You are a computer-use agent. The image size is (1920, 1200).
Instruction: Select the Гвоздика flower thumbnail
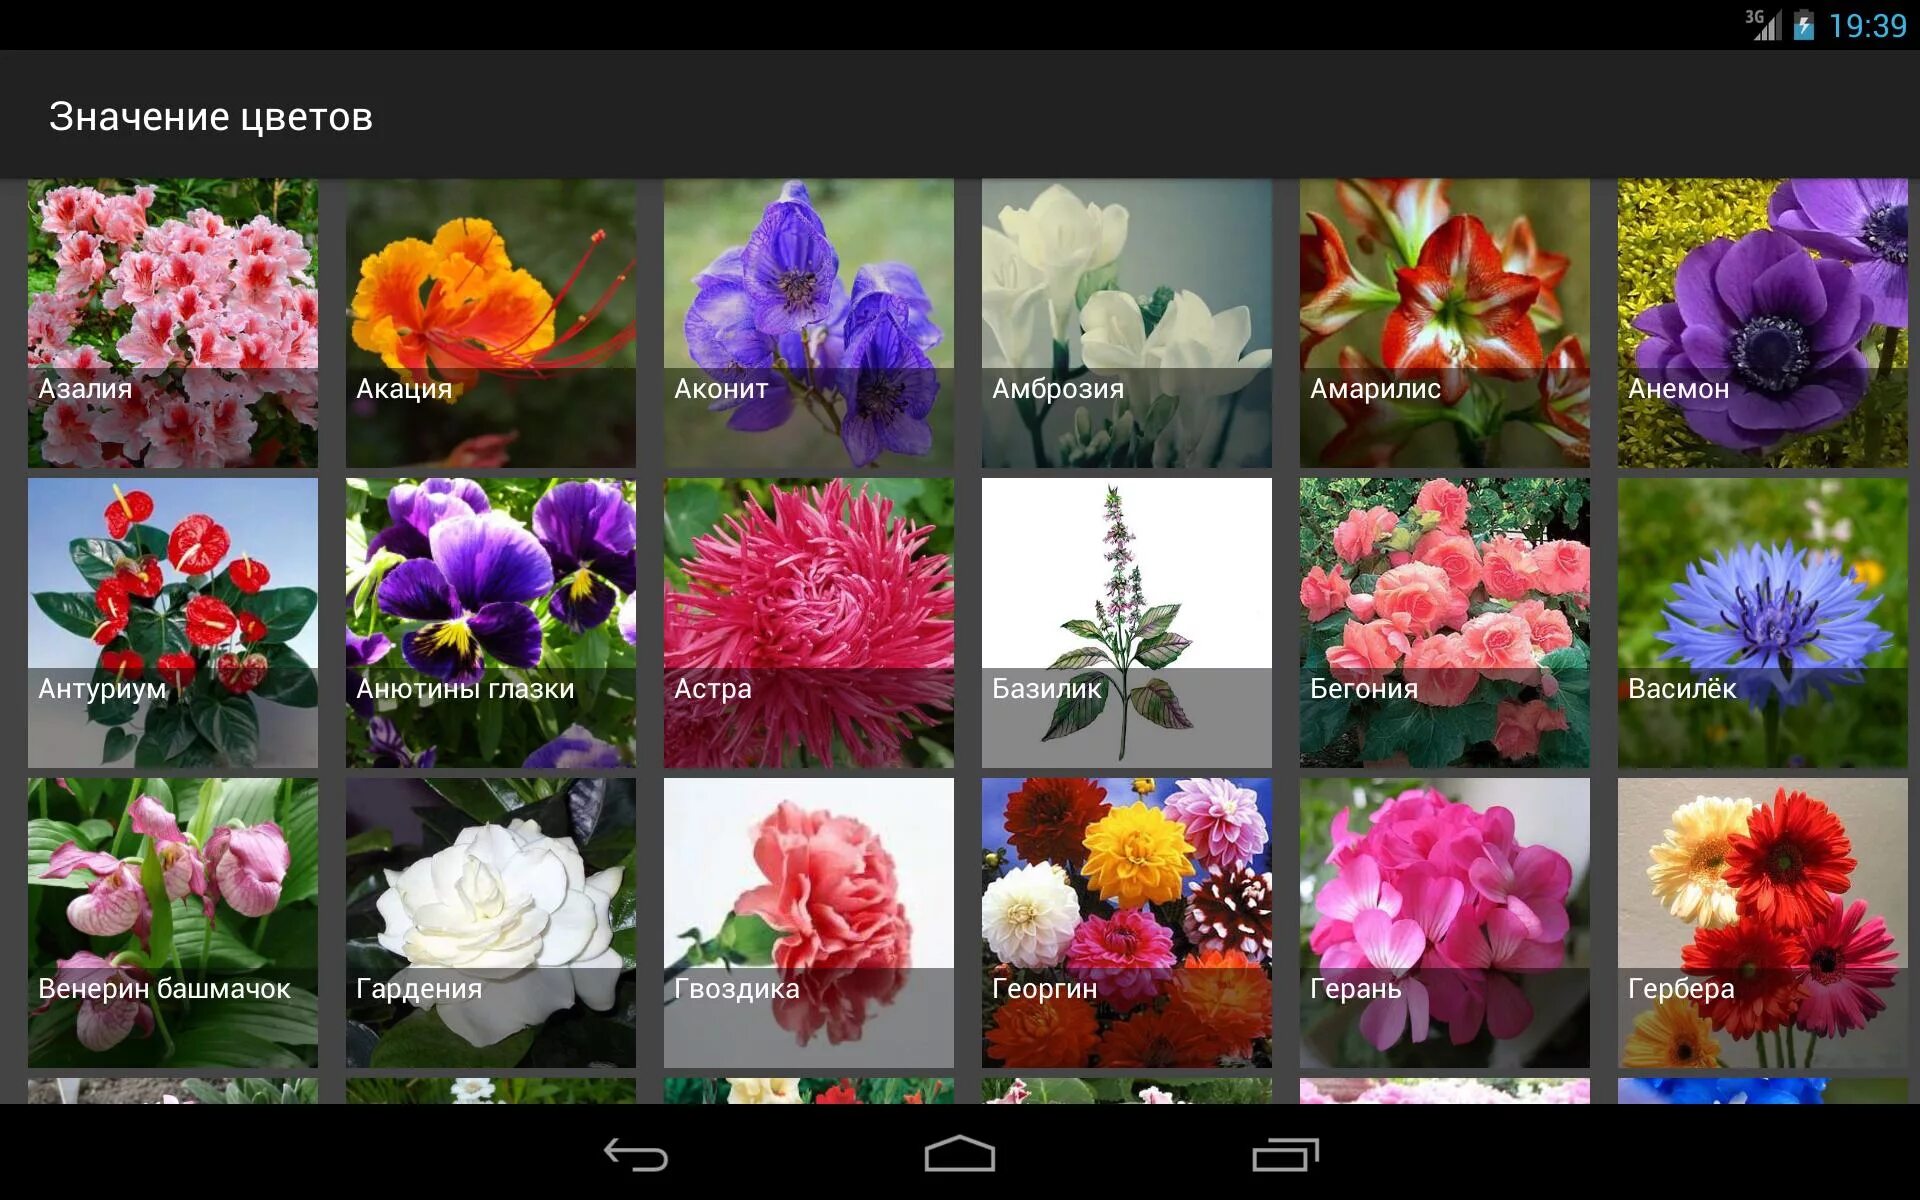[x=809, y=923]
